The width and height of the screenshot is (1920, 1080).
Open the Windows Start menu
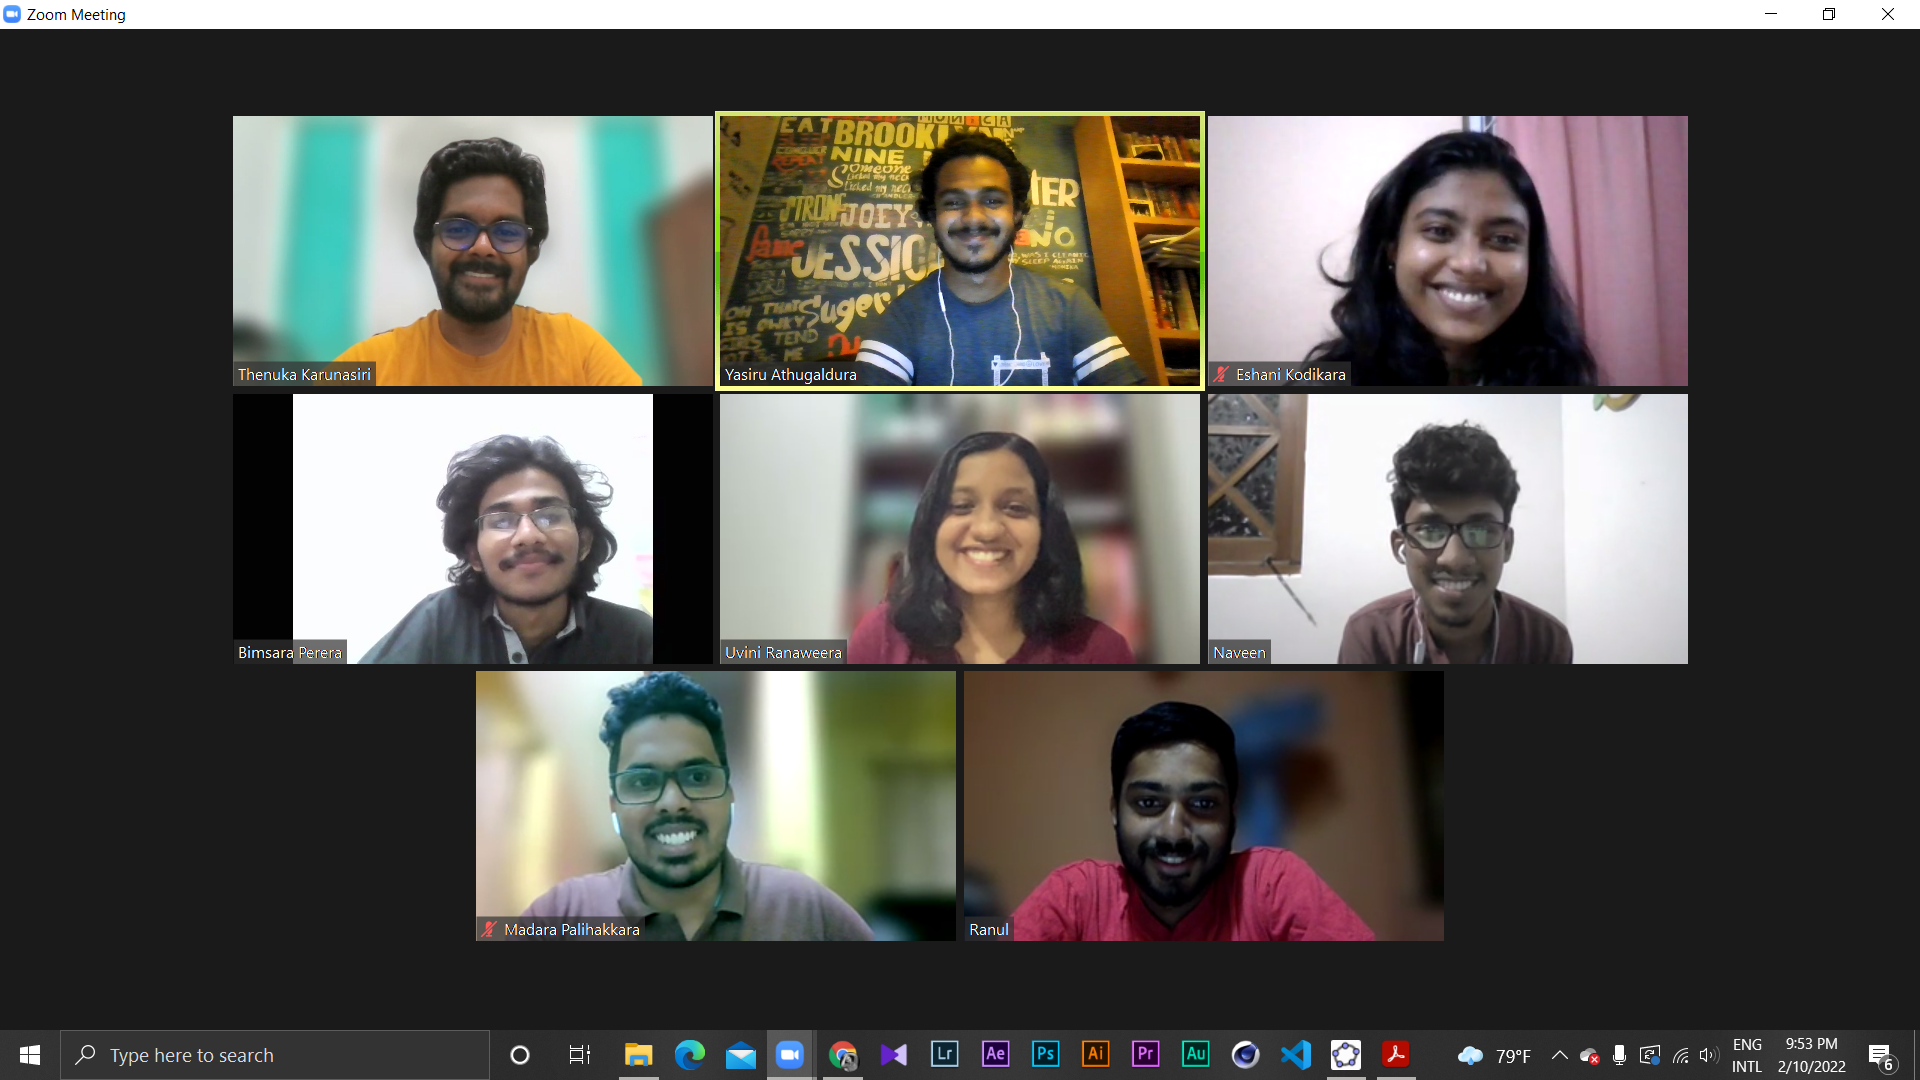point(30,1055)
